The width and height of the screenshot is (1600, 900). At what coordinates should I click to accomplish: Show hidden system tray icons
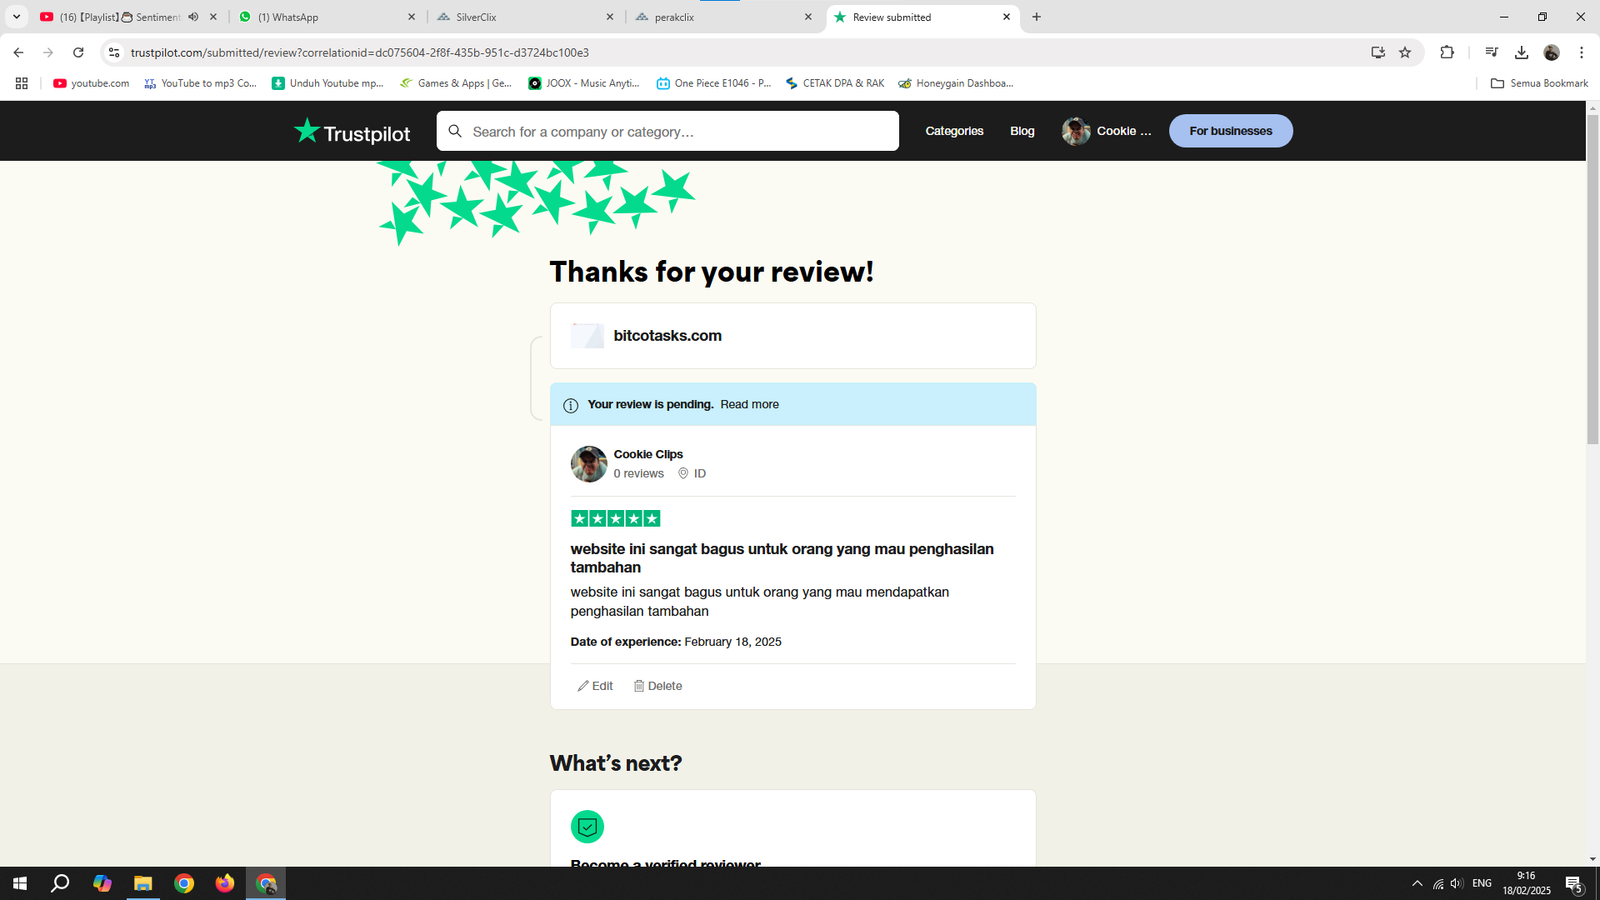coord(1417,883)
